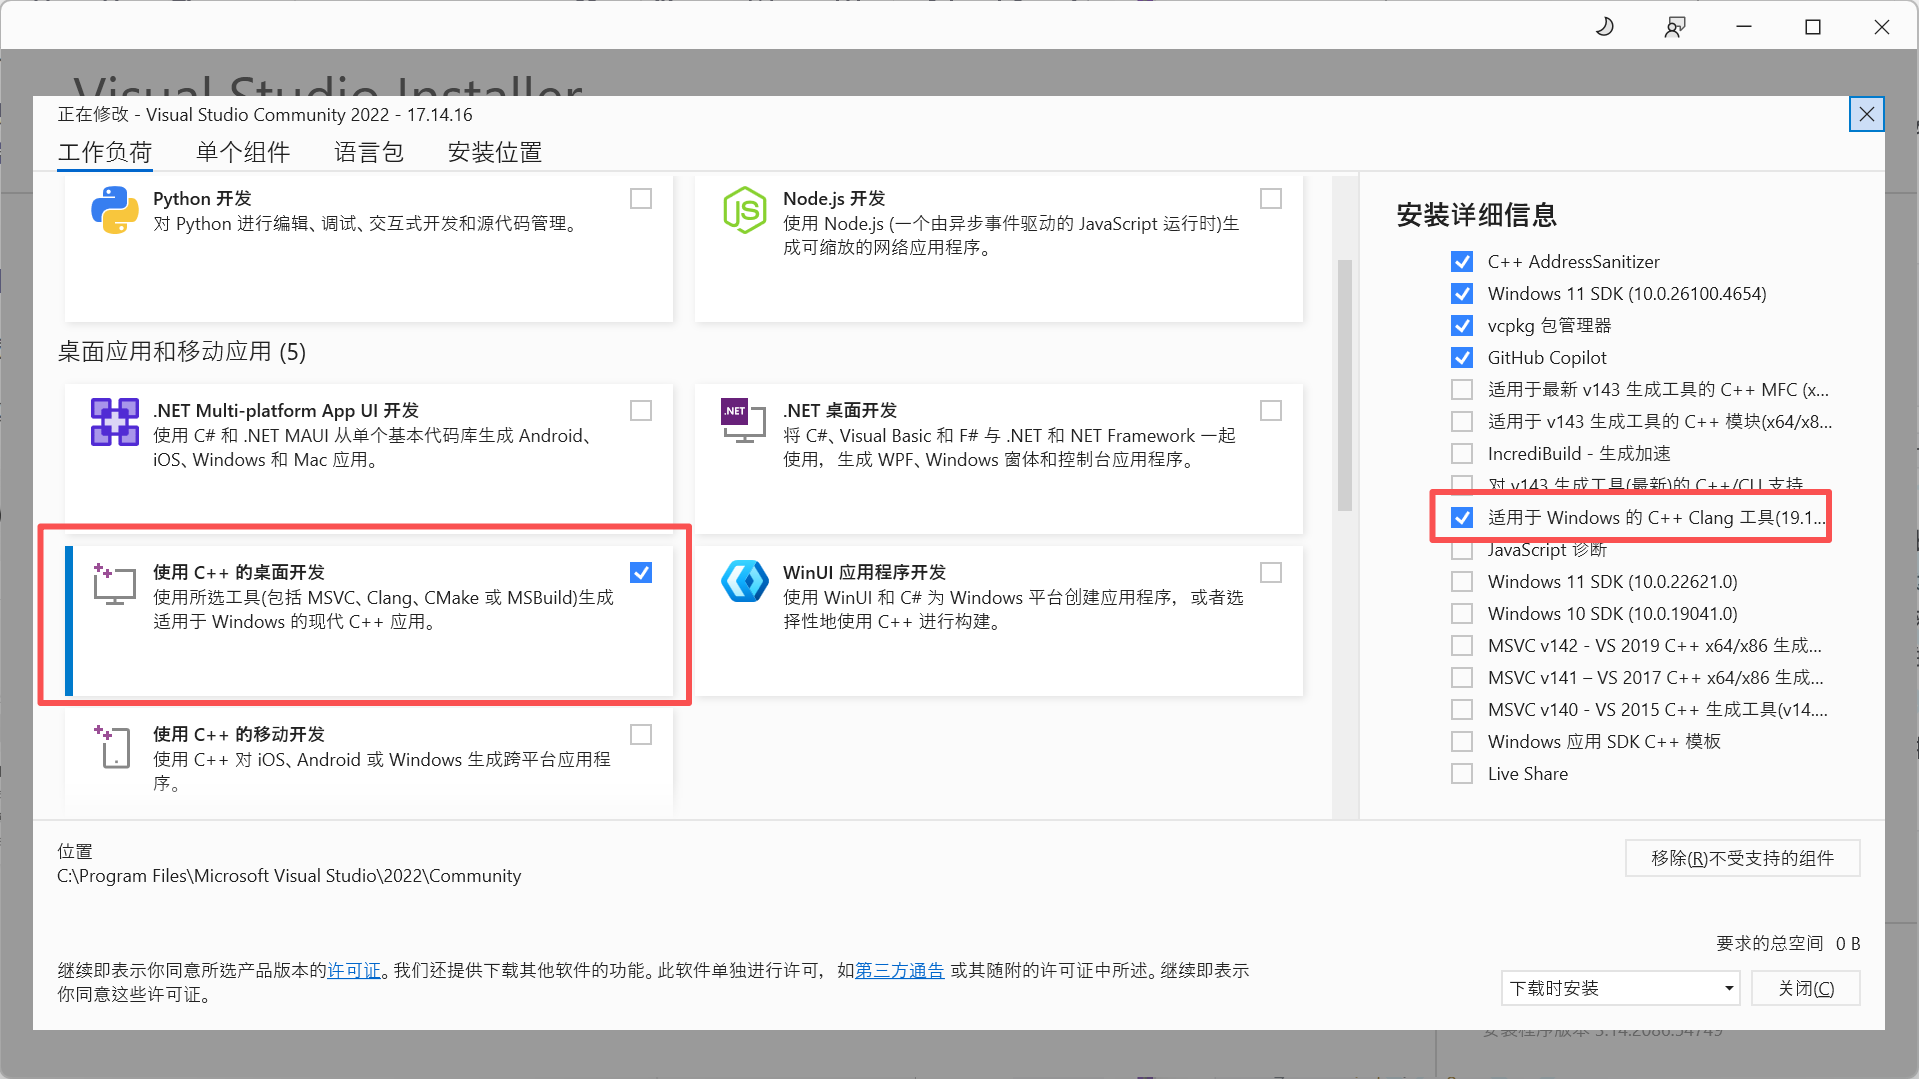
Task: Open the 下载时安装 dropdown
Action: [x=1620, y=988]
